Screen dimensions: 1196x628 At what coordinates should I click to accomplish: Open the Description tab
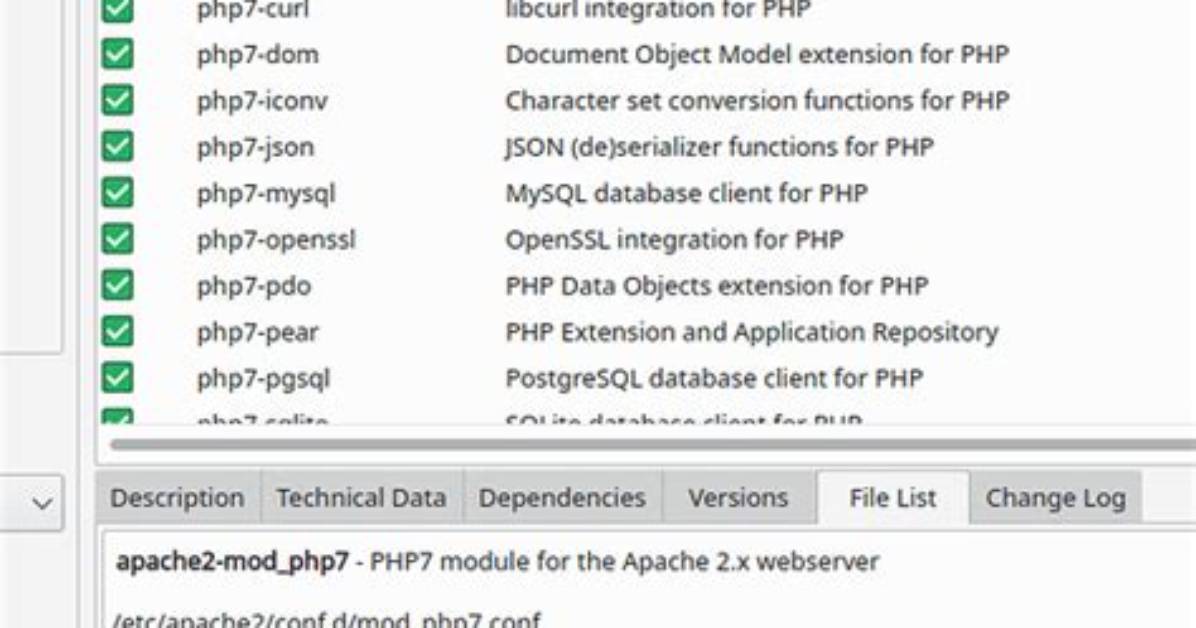tap(178, 498)
